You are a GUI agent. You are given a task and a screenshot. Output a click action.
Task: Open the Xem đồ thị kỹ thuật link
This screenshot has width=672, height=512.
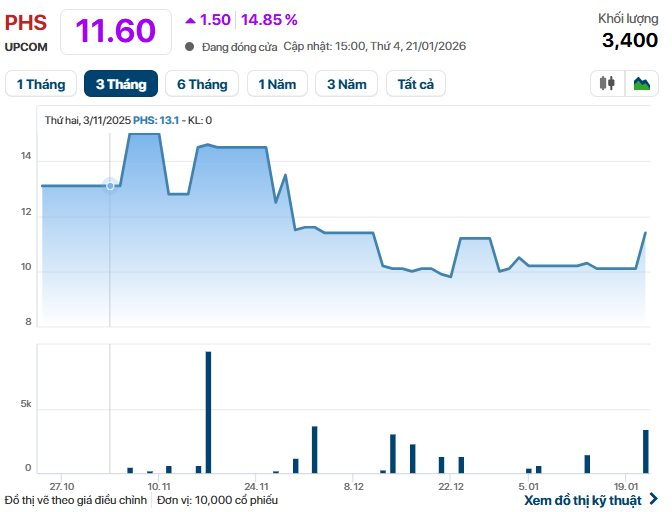point(583,499)
